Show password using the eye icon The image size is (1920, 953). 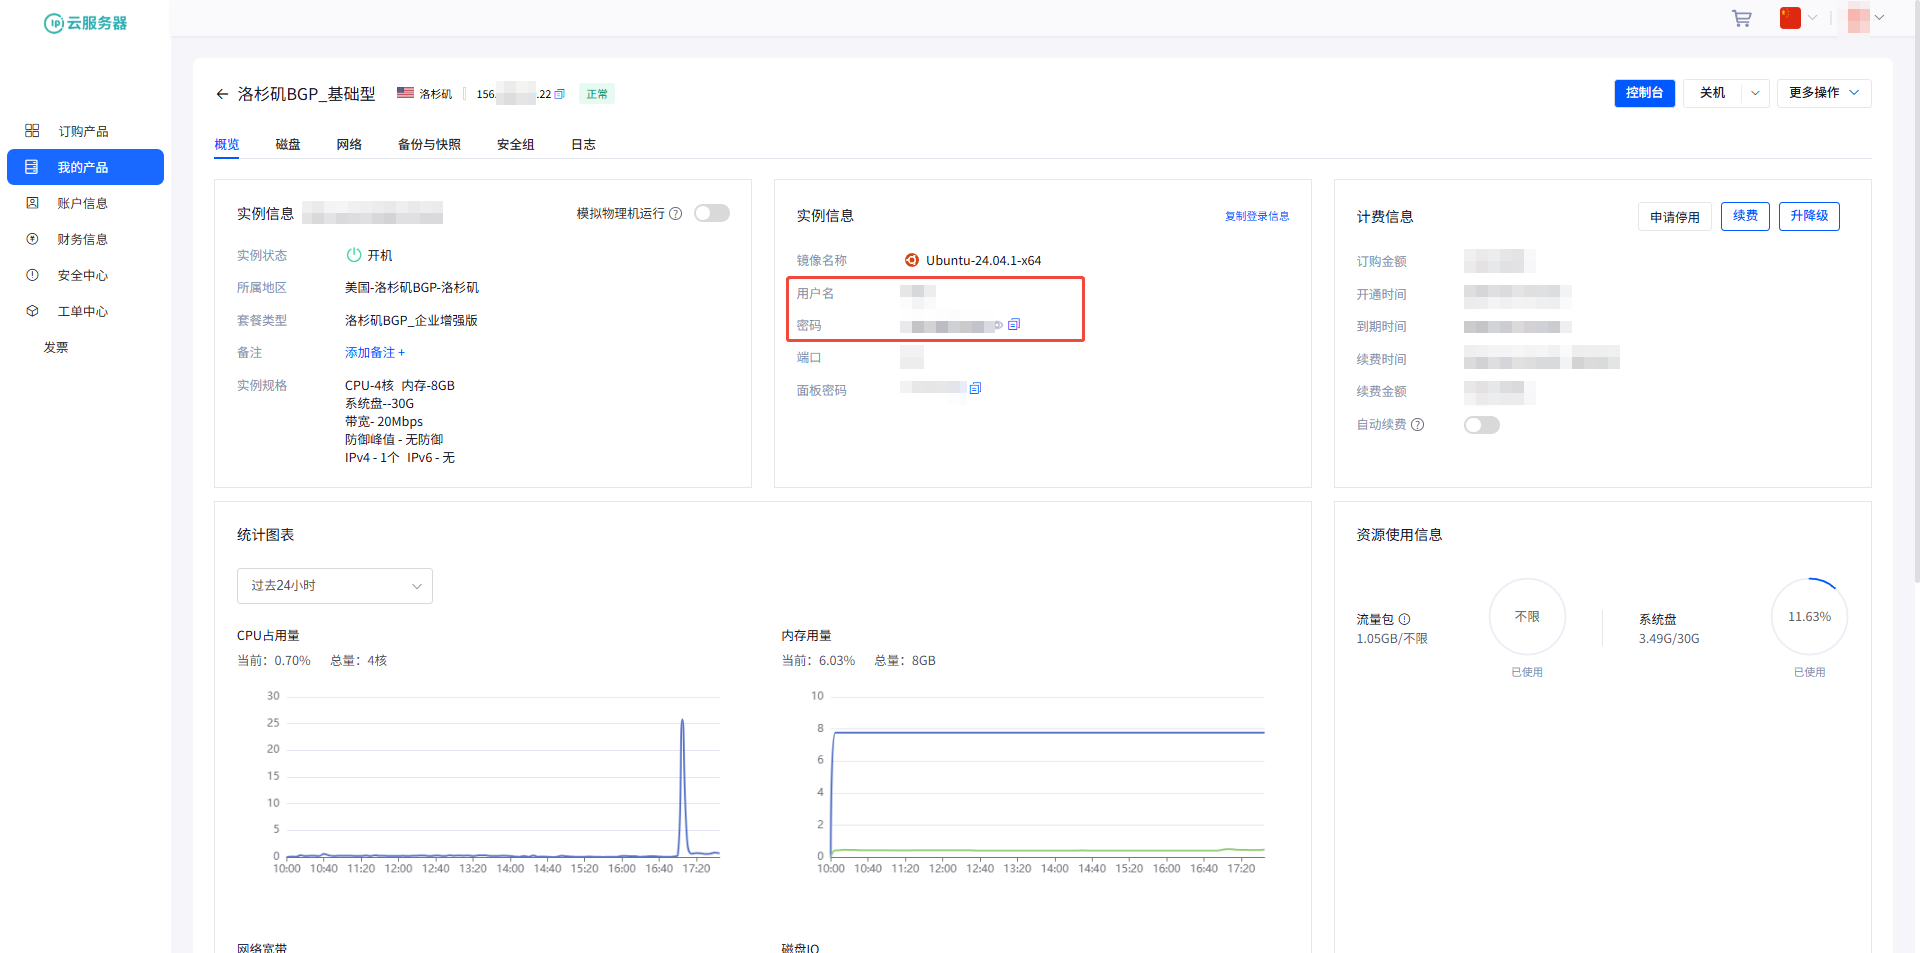998,325
